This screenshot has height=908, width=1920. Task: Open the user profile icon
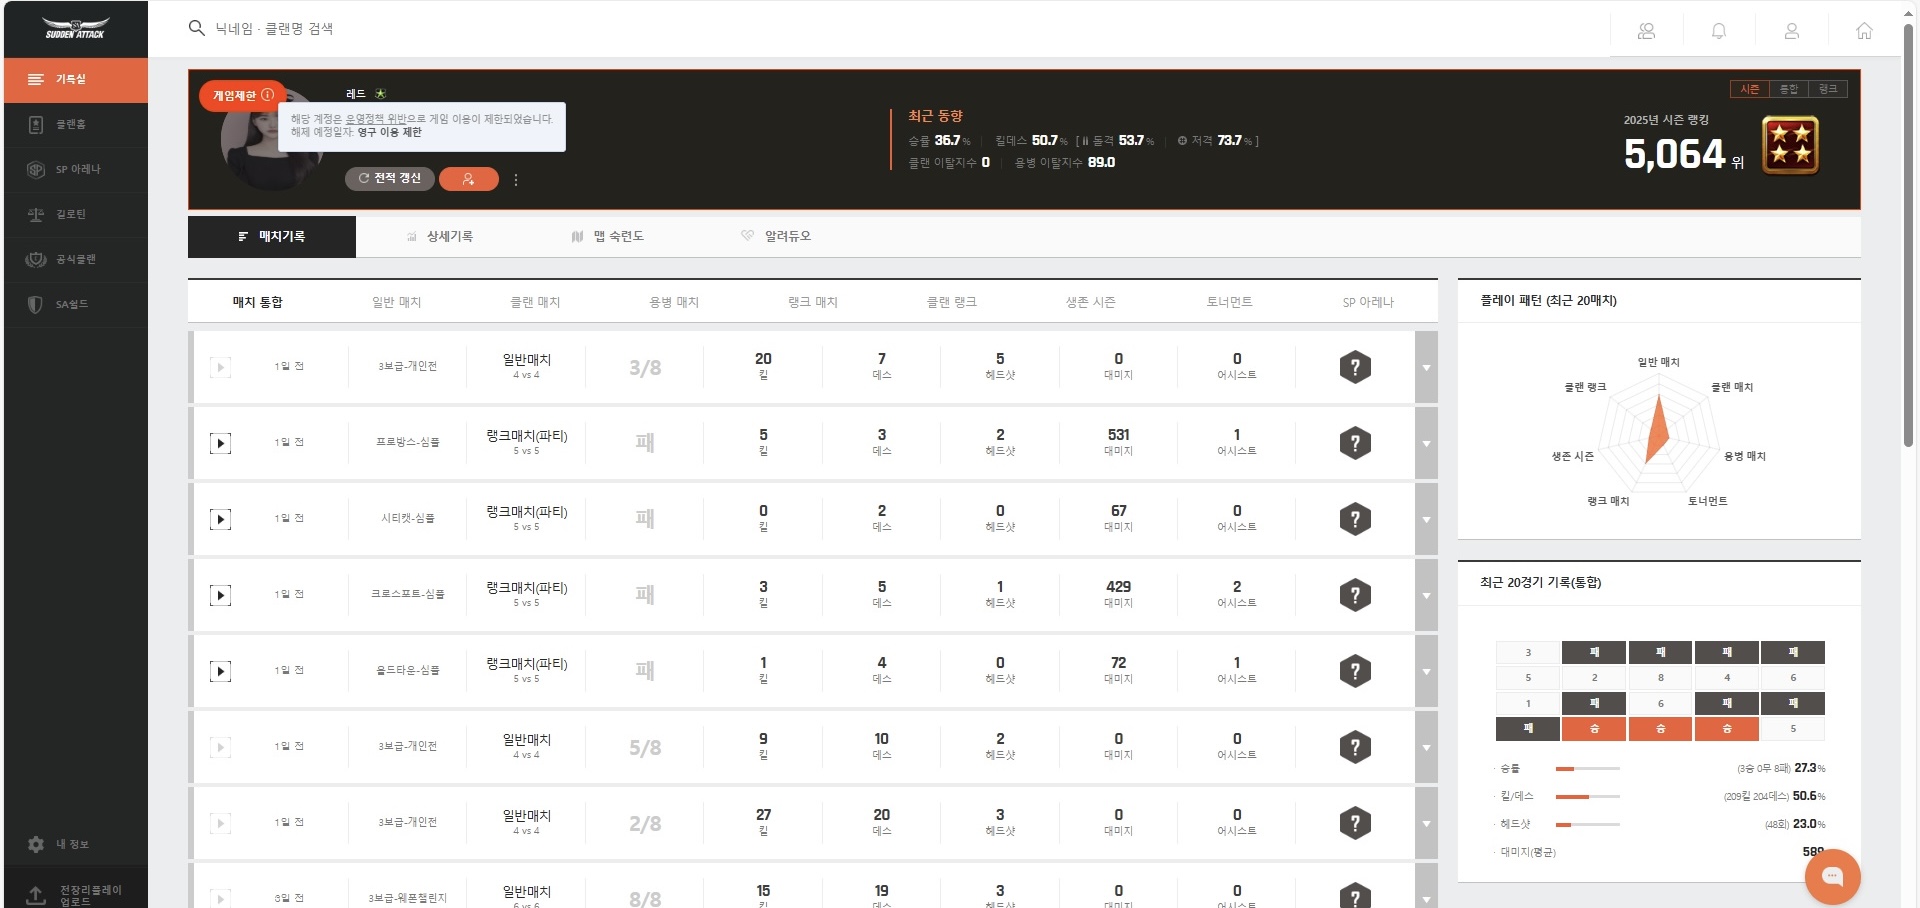click(x=1792, y=31)
